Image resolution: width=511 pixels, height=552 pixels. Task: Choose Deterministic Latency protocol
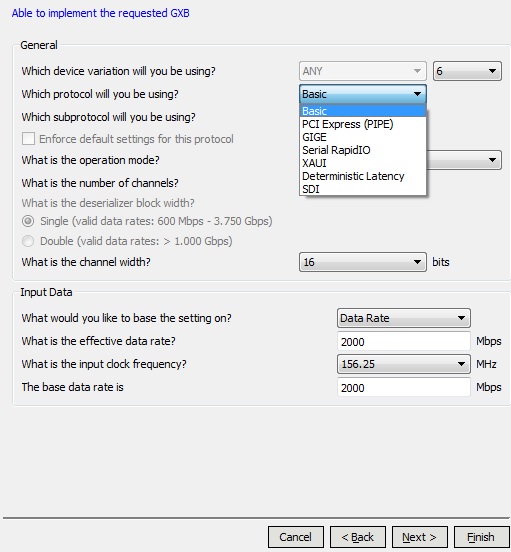click(x=362, y=176)
